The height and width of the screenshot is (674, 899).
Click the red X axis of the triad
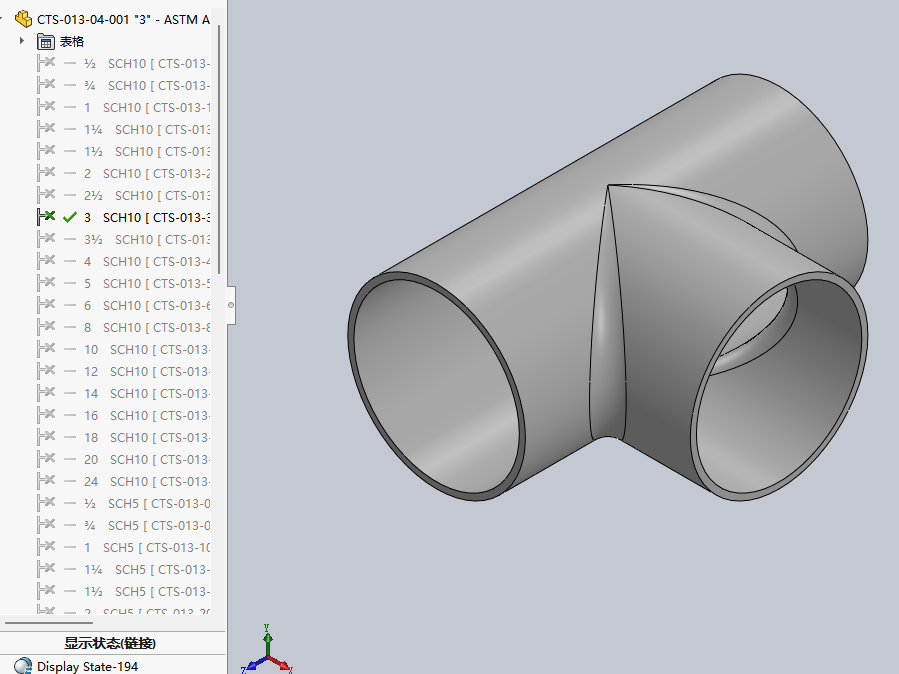click(280, 664)
